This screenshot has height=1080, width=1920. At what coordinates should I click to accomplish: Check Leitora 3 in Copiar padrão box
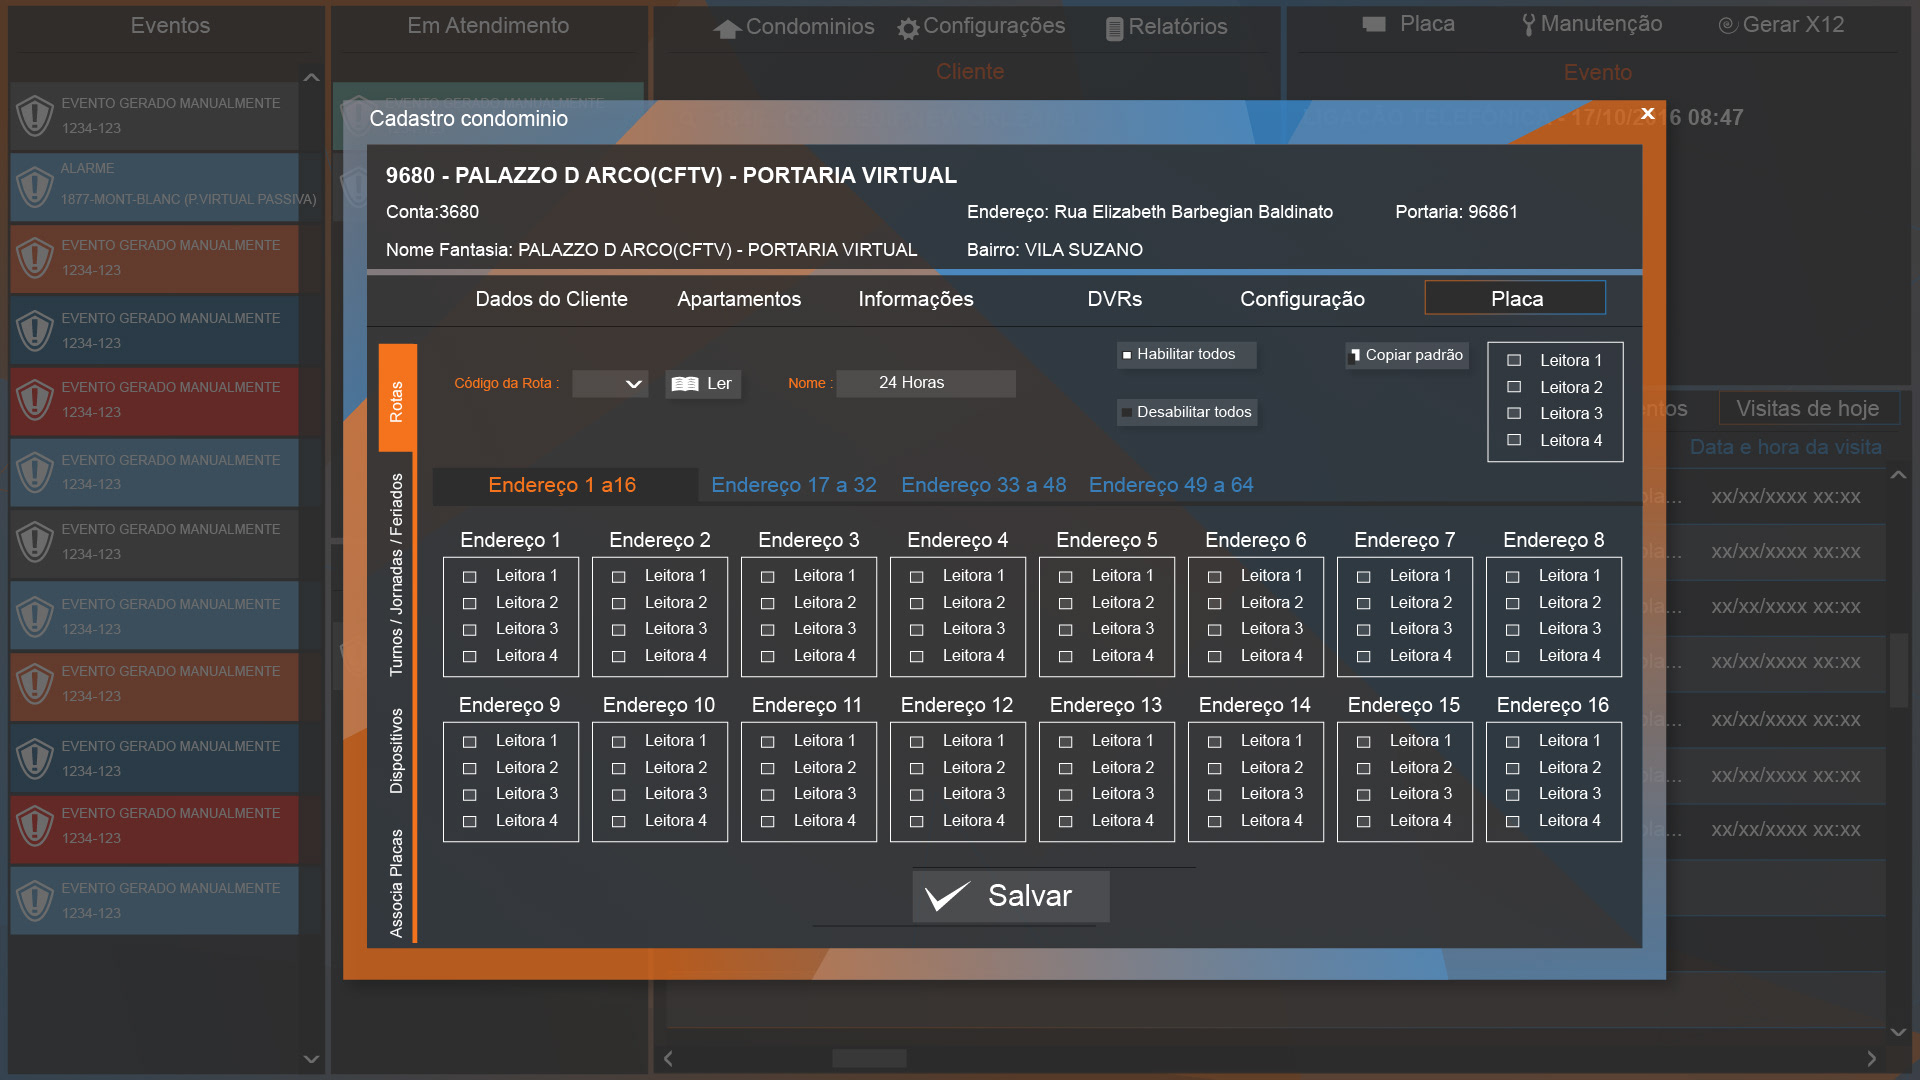click(x=1514, y=413)
